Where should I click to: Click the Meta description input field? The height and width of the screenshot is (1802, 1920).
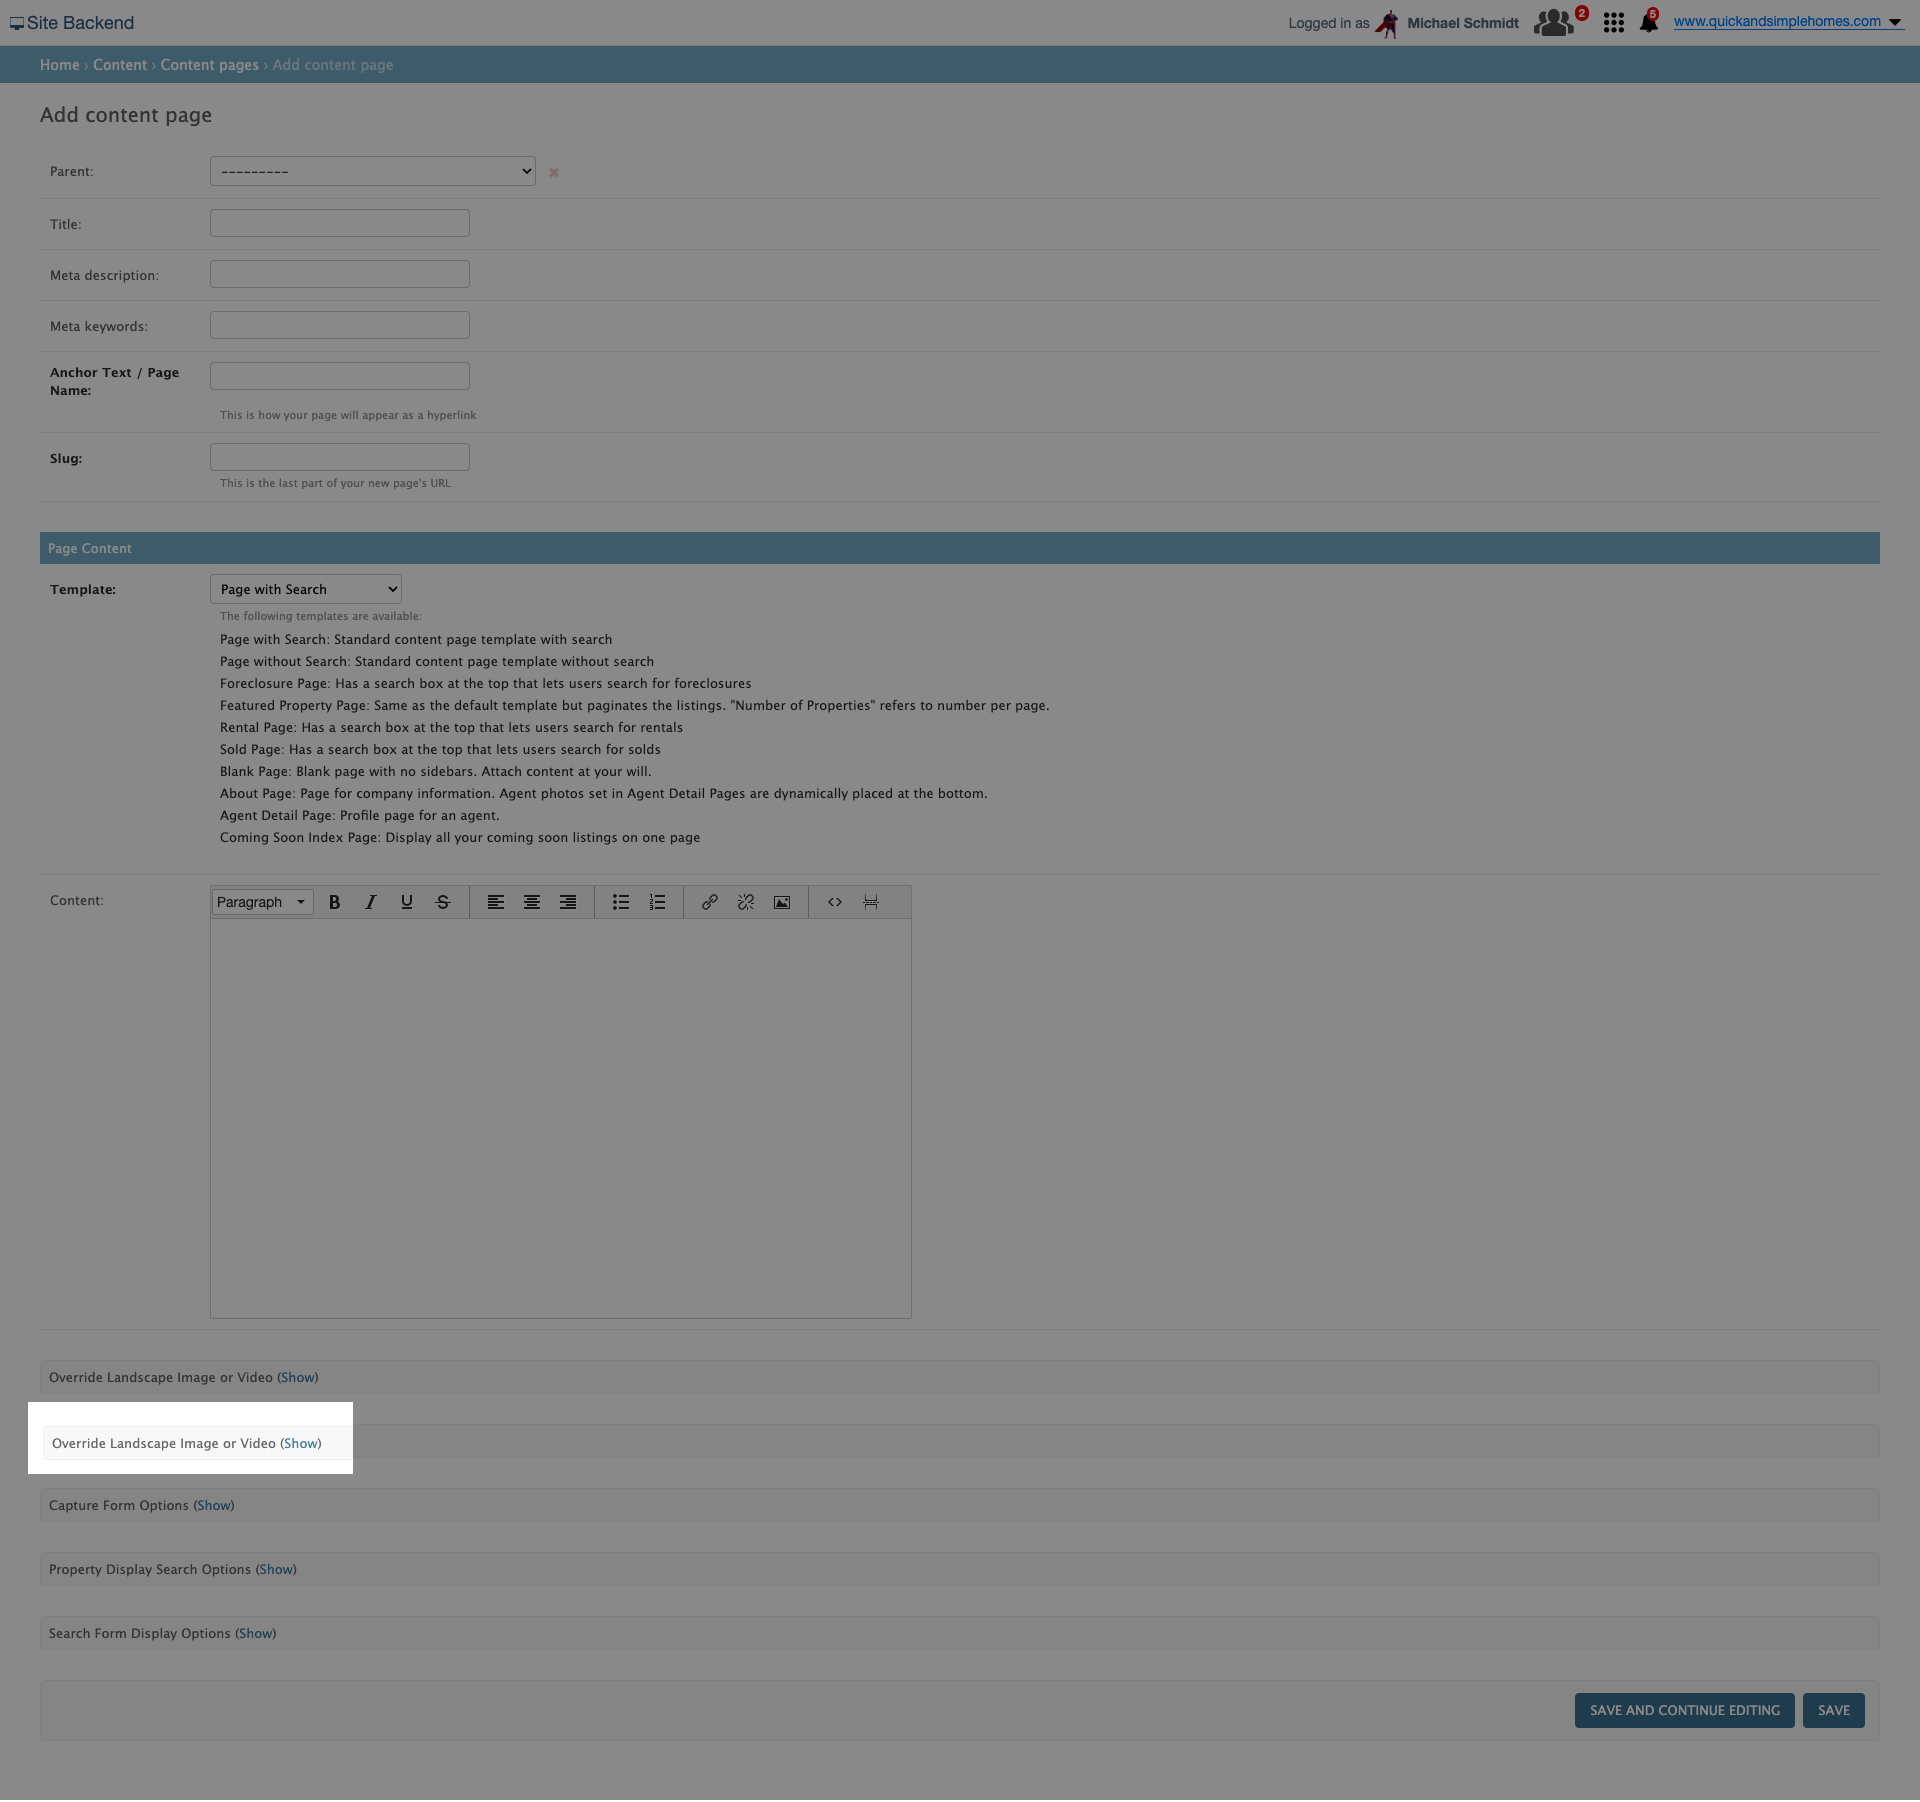tap(340, 274)
